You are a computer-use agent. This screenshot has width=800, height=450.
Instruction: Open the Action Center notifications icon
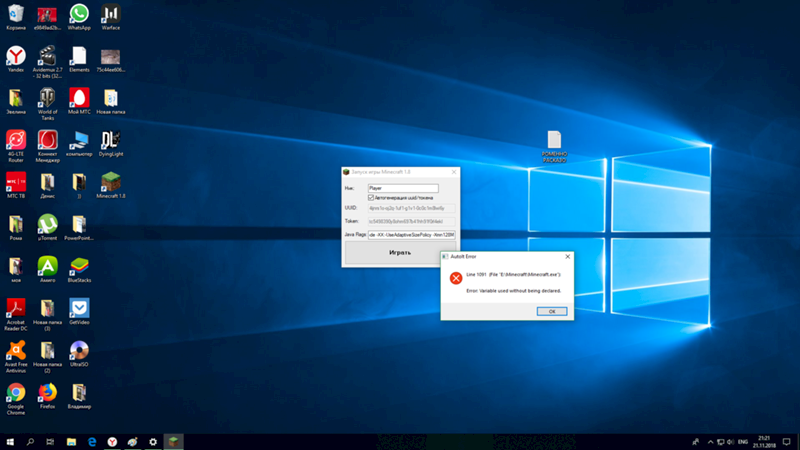[787, 442]
